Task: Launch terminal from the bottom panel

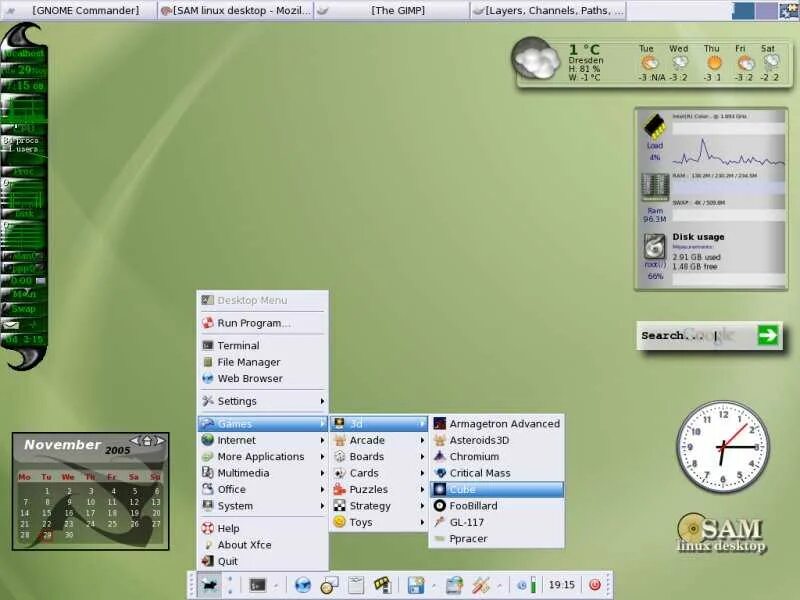Action: 258,585
